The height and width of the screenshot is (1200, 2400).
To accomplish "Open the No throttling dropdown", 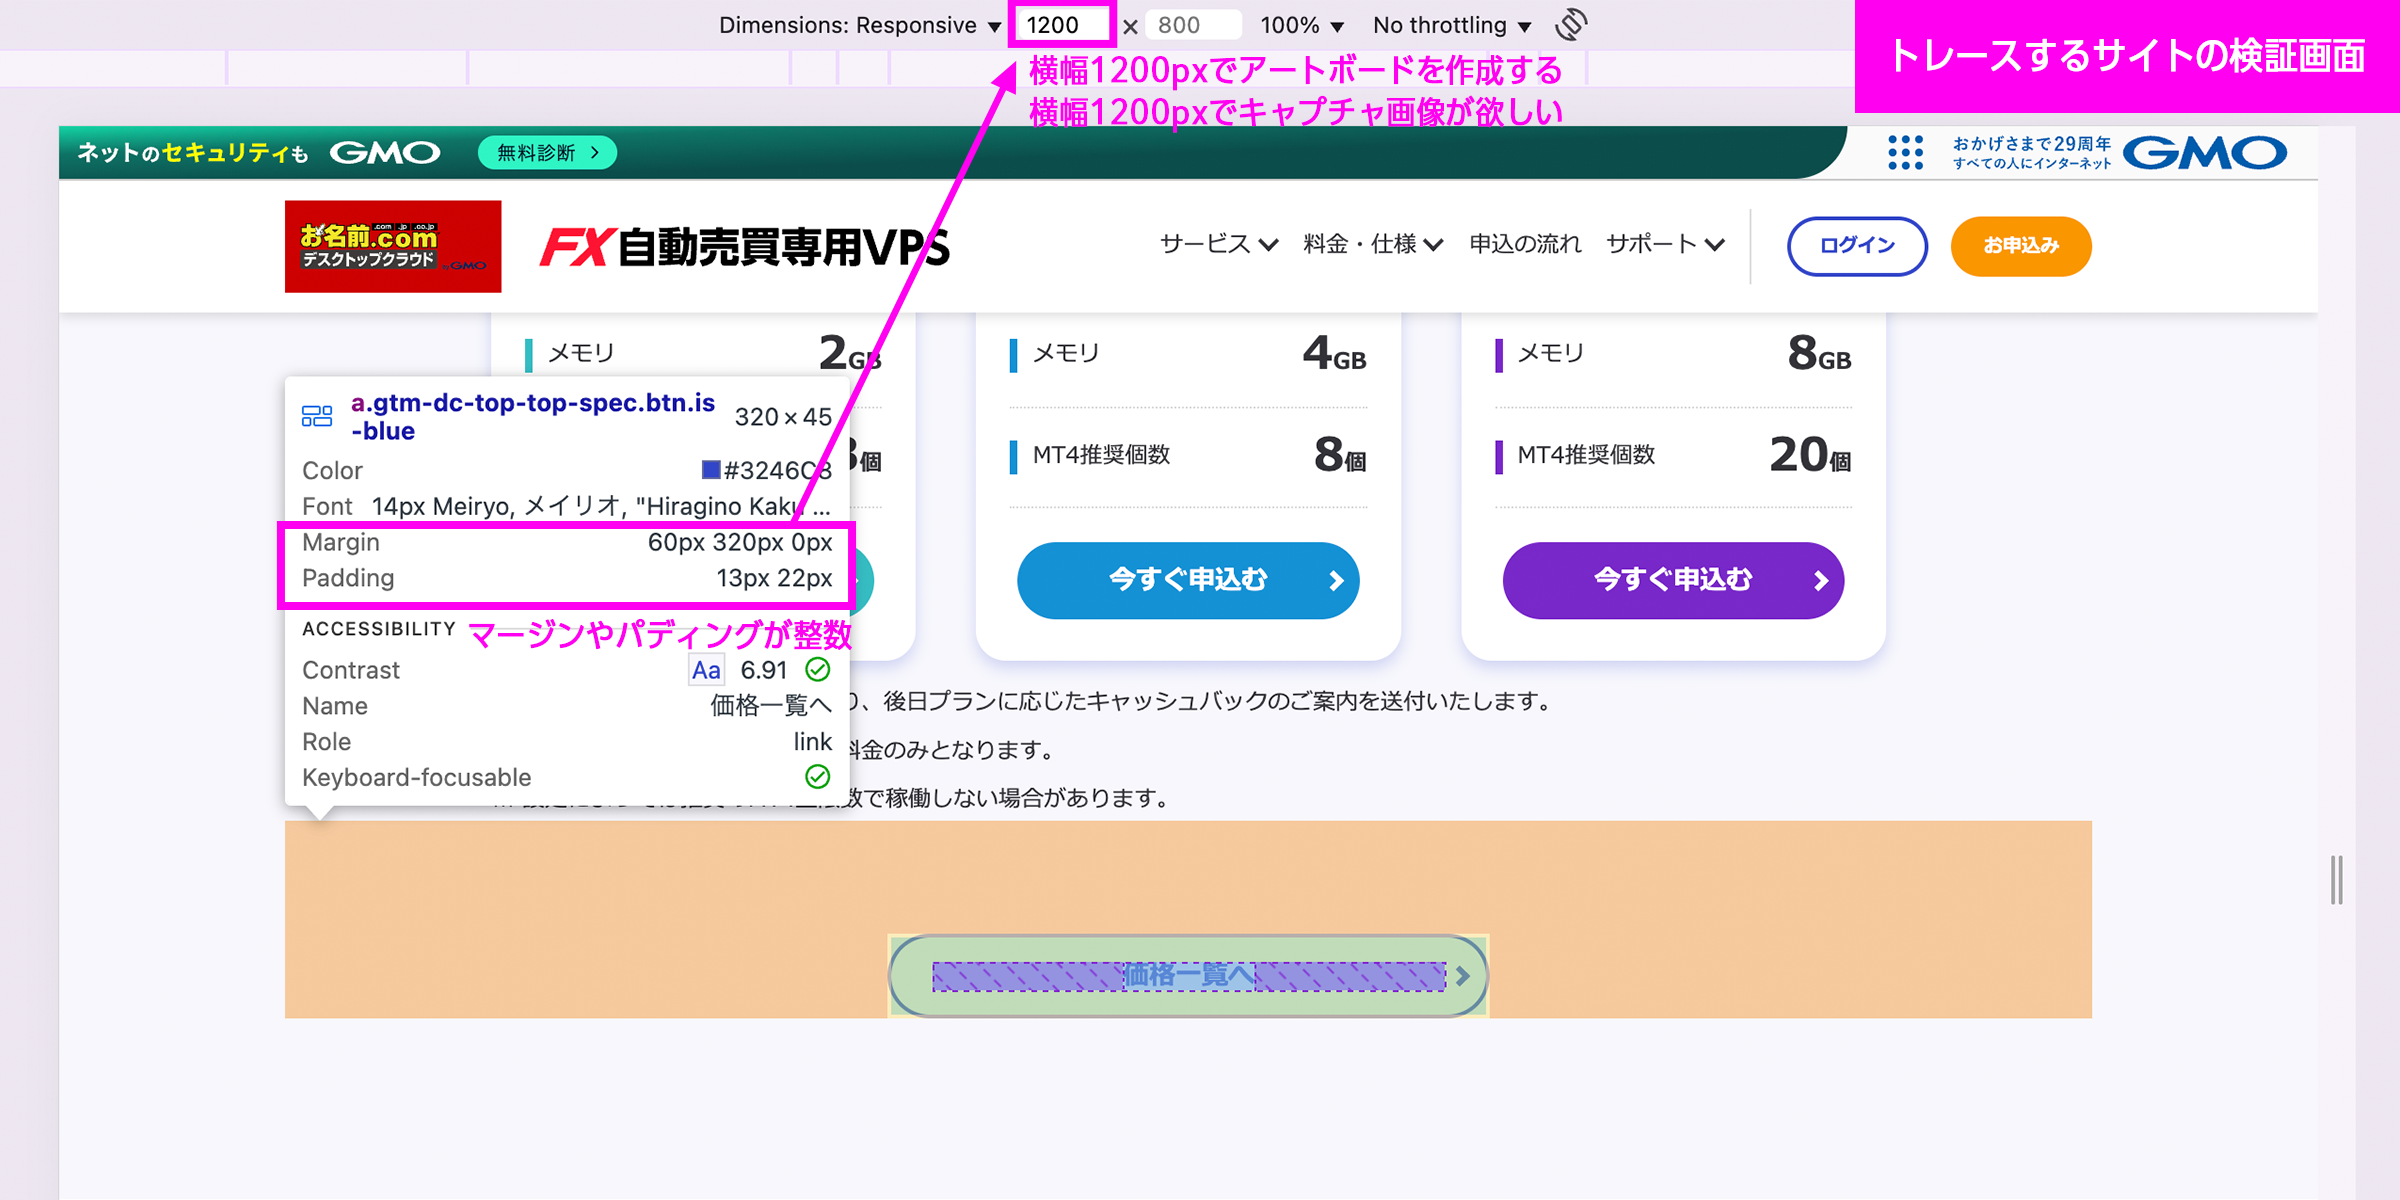I will (1452, 25).
